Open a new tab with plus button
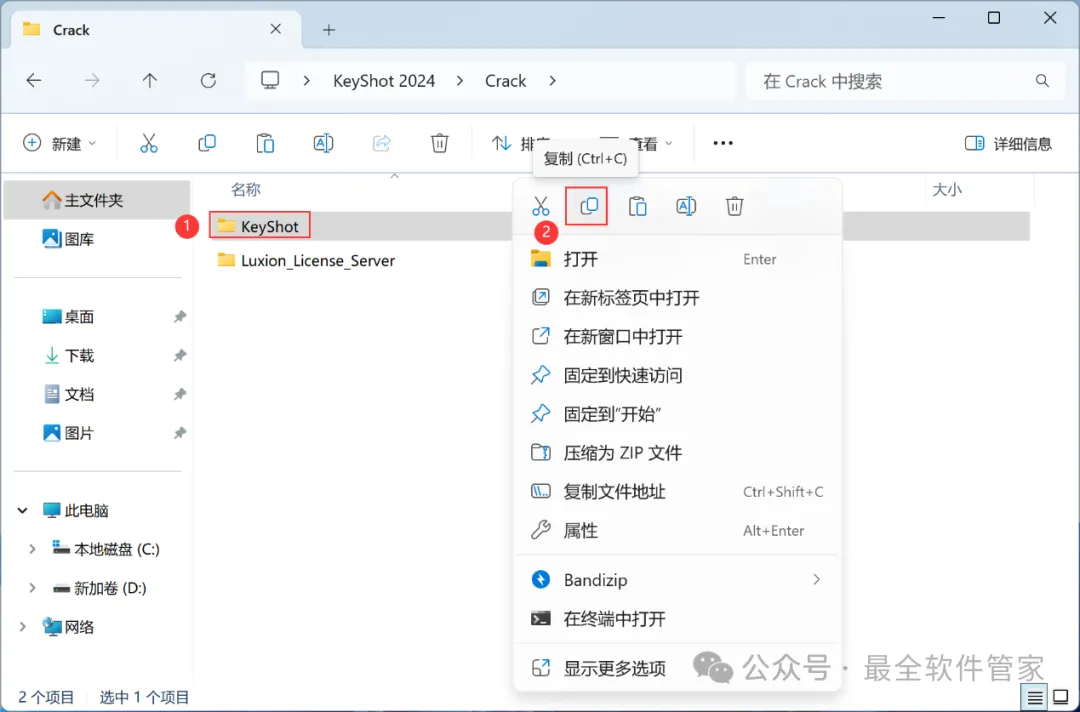 click(x=329, y=30)
